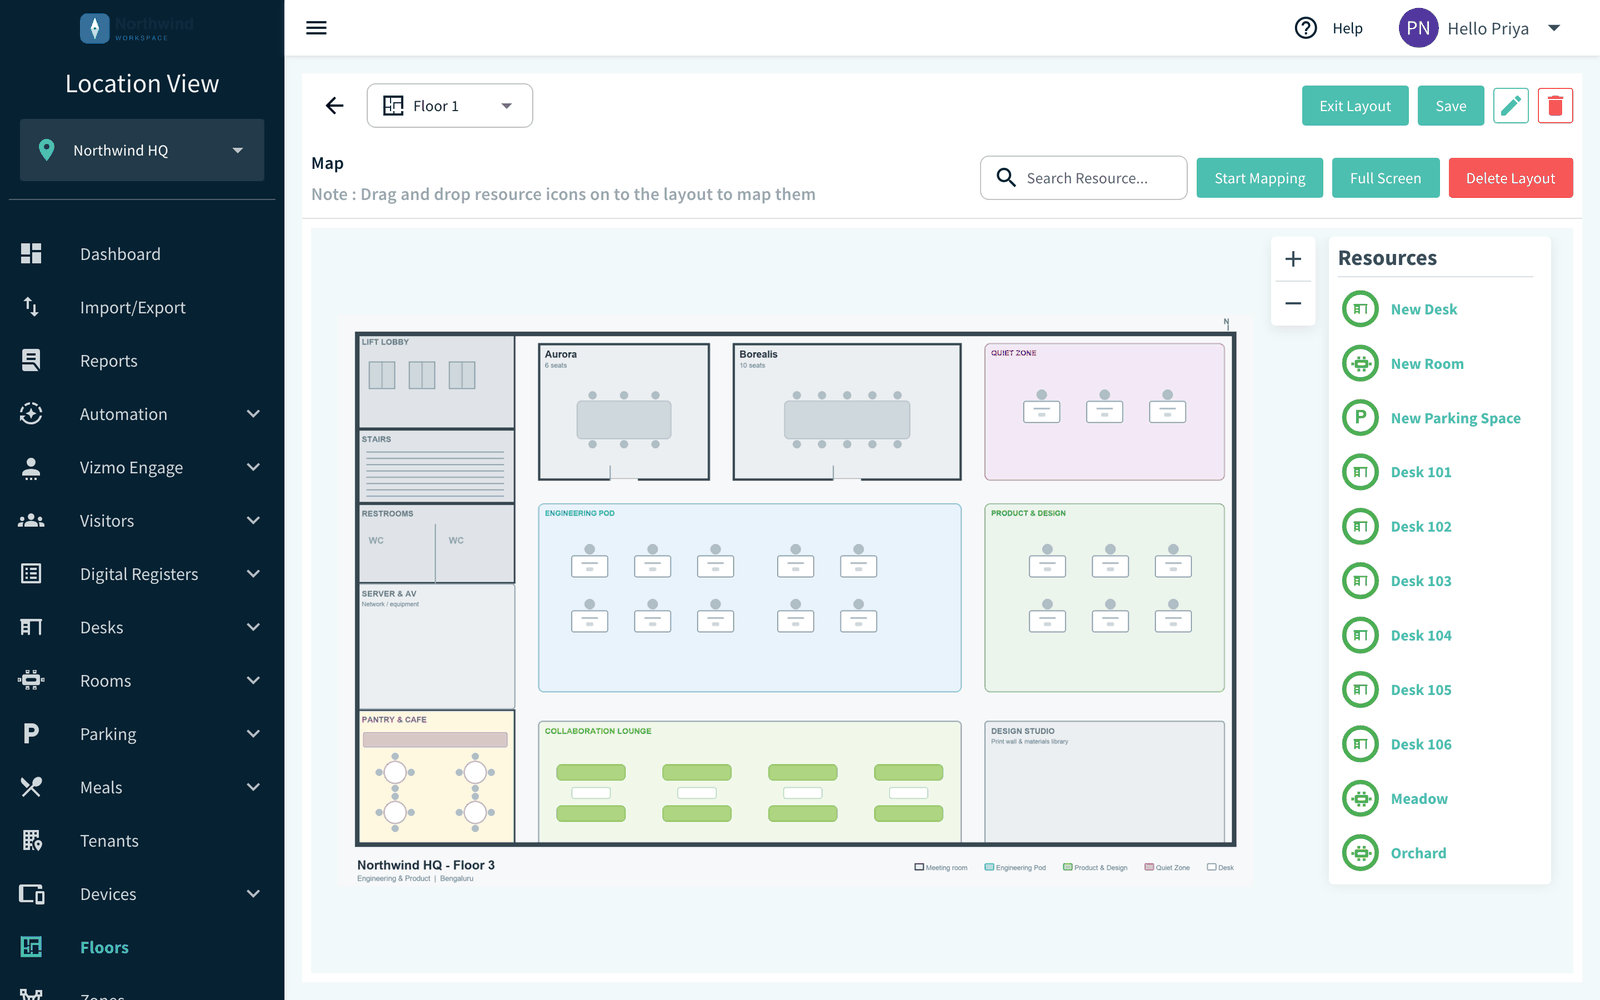Screen dimensions: 1600x1000
Task: Click the Exit Layout button
Action: [x=1355, y=105]
